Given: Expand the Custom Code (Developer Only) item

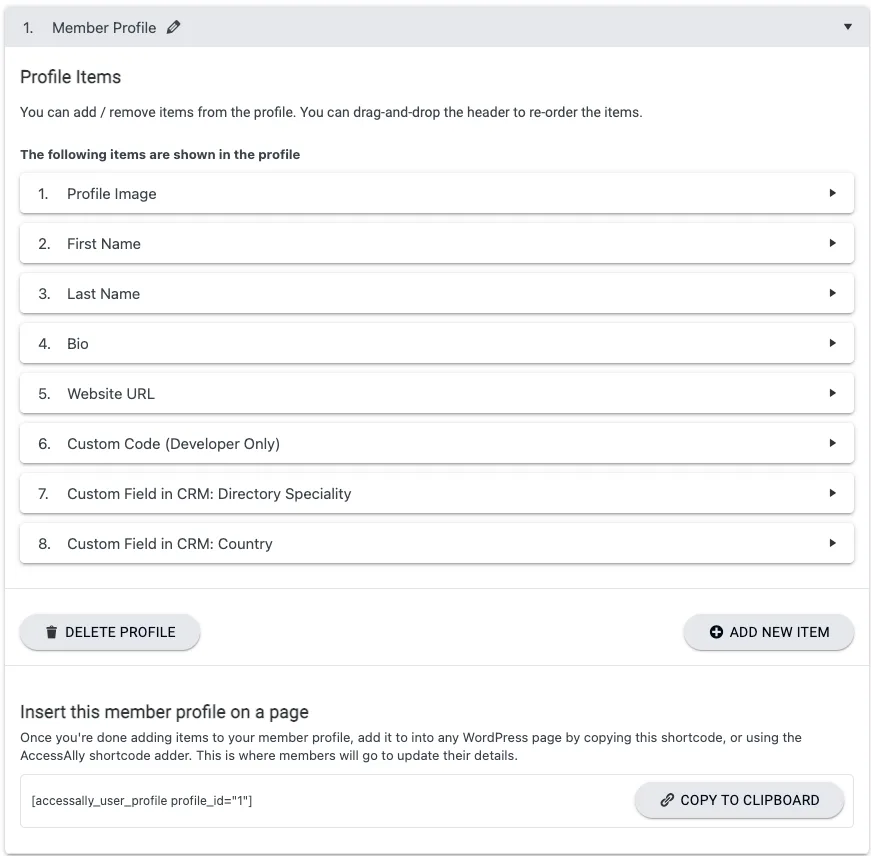Looking at the screenshot, I should pos(833,443).
